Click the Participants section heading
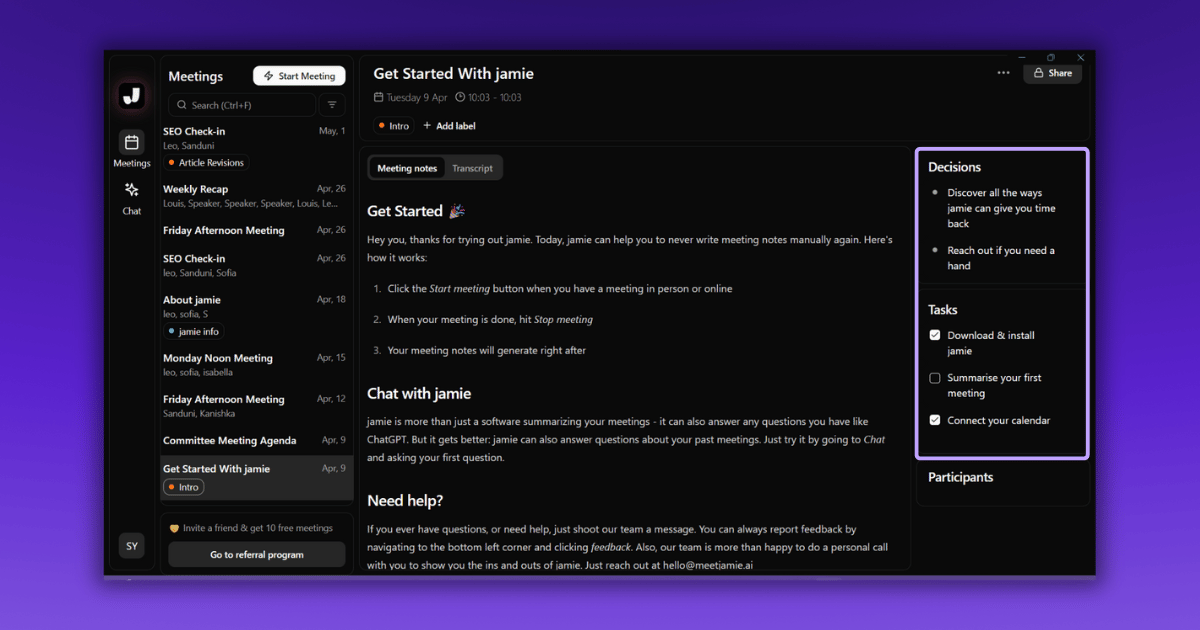 click(x=960, y=477)
